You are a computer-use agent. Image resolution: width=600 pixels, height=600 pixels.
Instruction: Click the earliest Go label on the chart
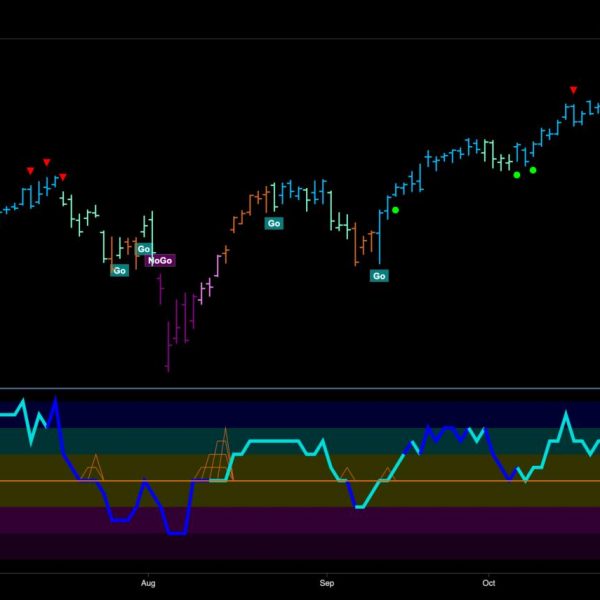click(x=119, y=271)
